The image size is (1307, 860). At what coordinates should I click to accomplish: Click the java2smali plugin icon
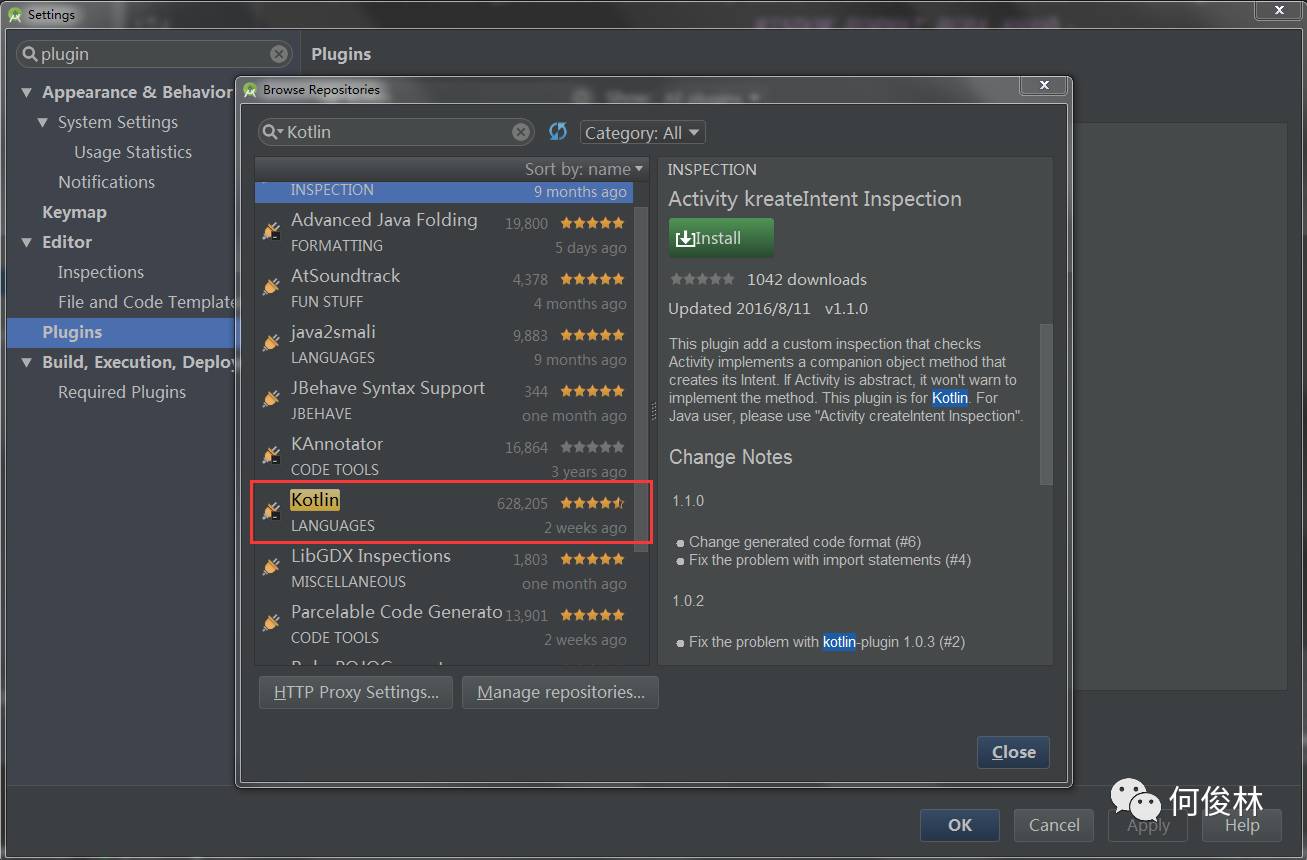coord(270,343)
